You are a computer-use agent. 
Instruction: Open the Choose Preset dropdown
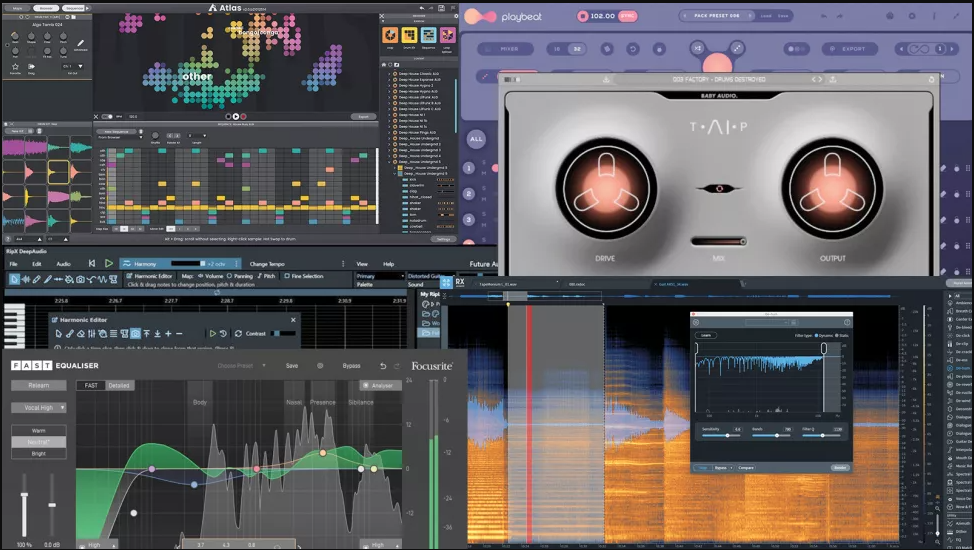click(242, 365)
